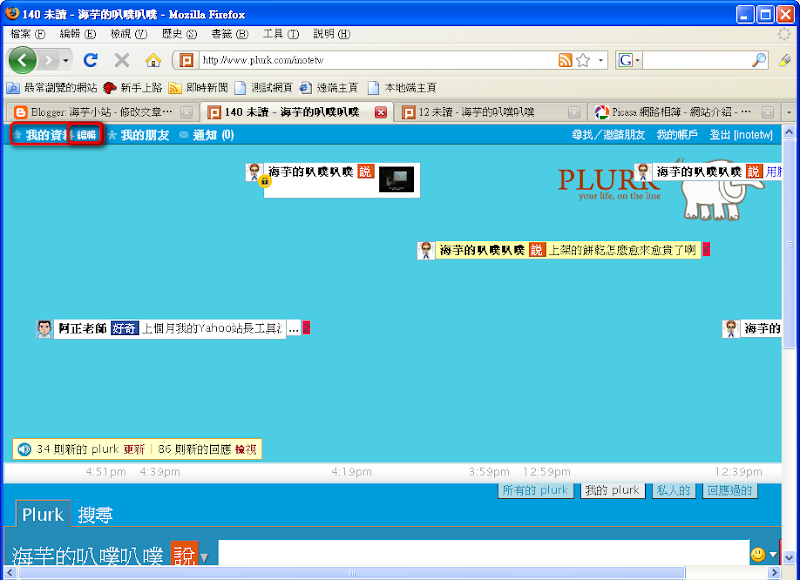Open the 檔案 (File) menu
The height and width of the screenshot is (580, 800).
[27, 34]
